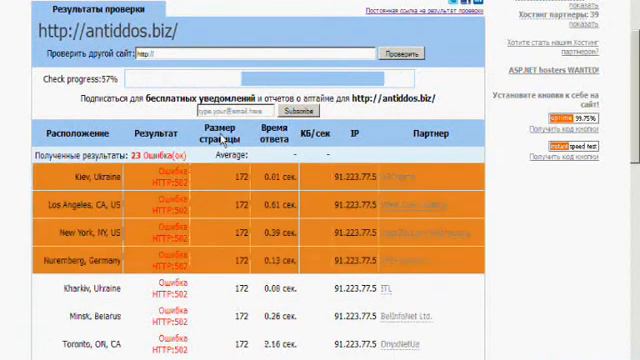The height and width of the screenshot is (360, 640).
Task: Open the 'ASP.NET hosters WANTED!' link
Action: pyautogui.click(x=553, y=70)
